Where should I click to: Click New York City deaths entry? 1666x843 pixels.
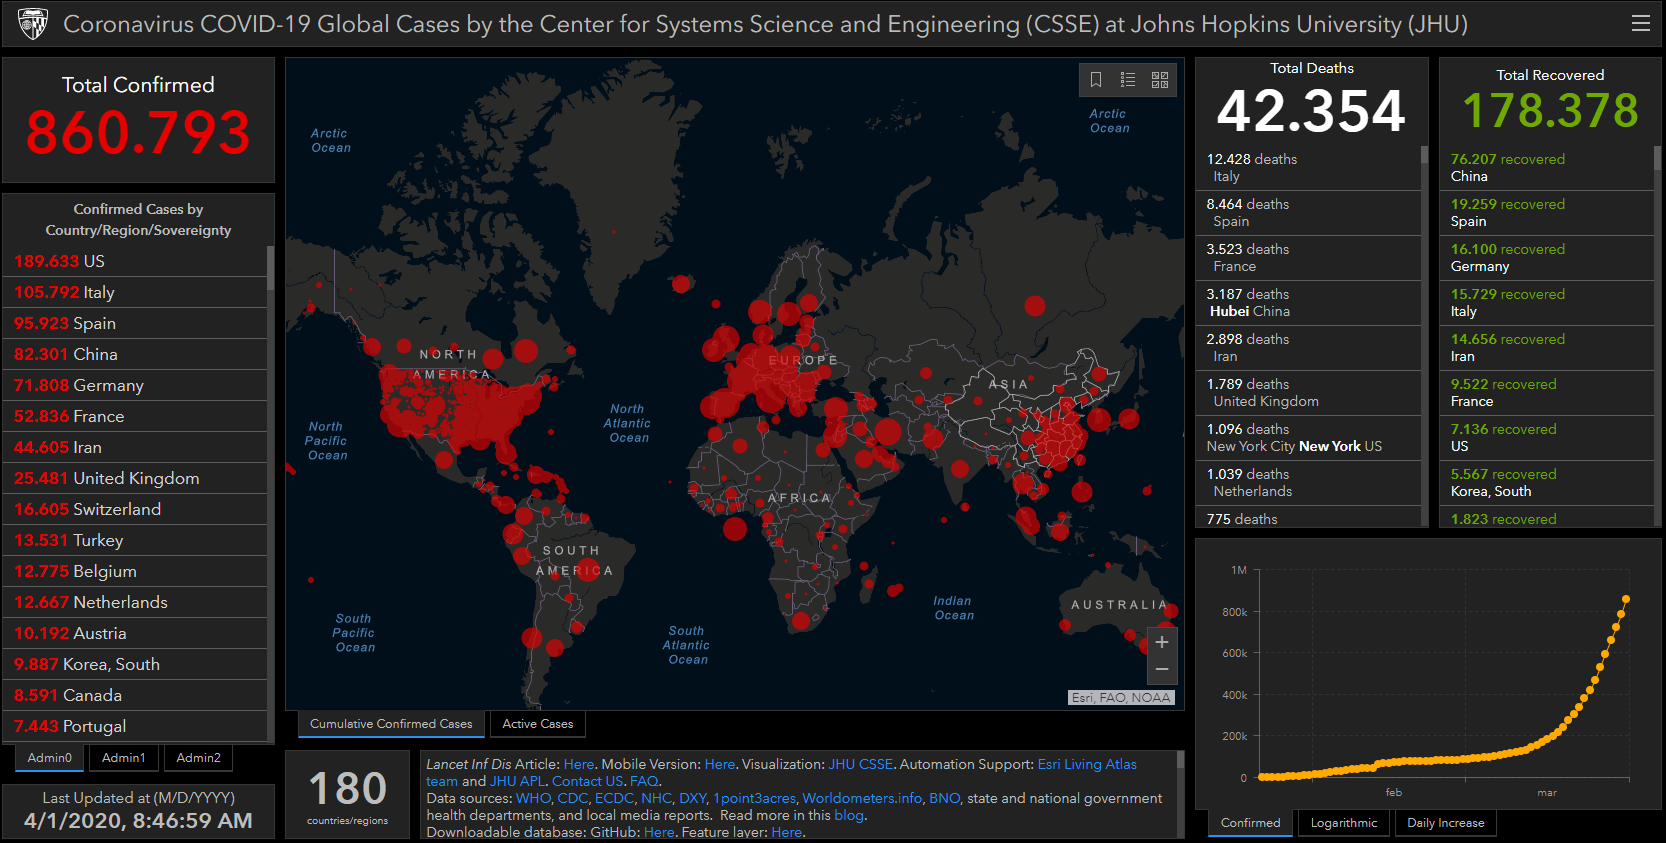click(1308, 438)
